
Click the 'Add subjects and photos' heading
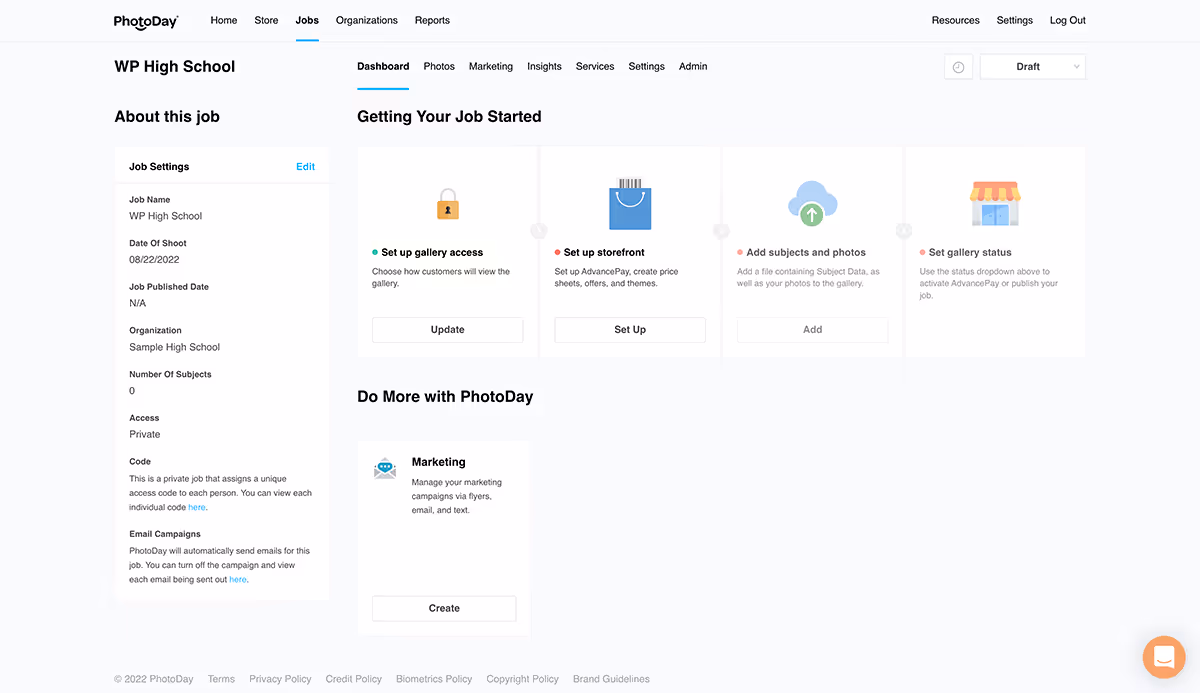[x=806, y=253]
